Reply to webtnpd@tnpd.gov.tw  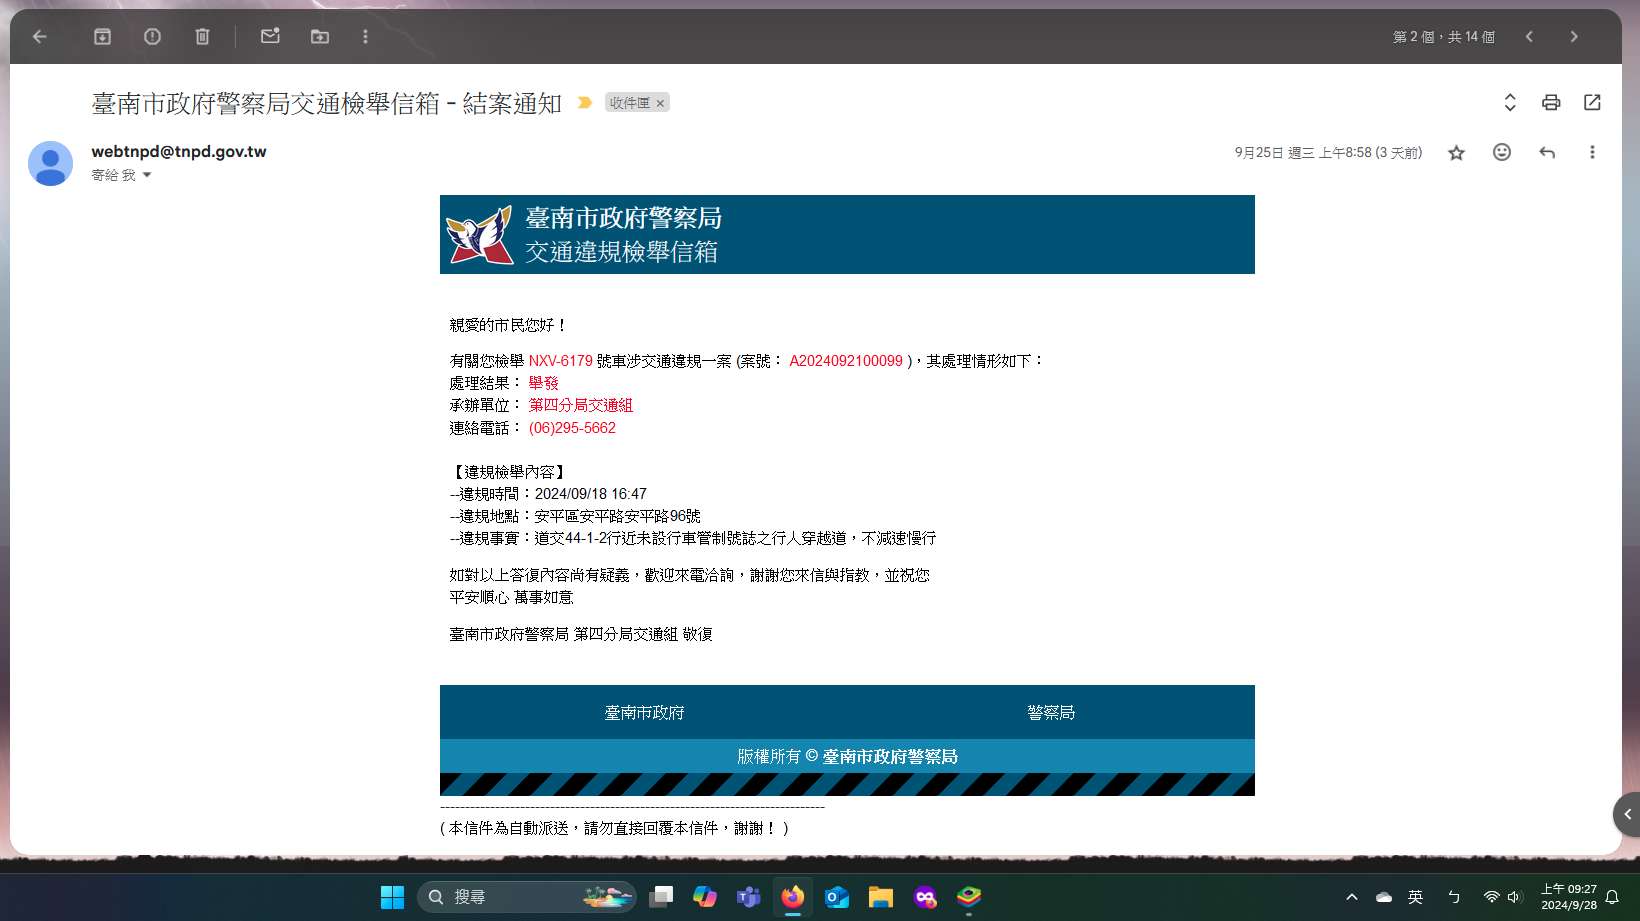pos(1547,152)
